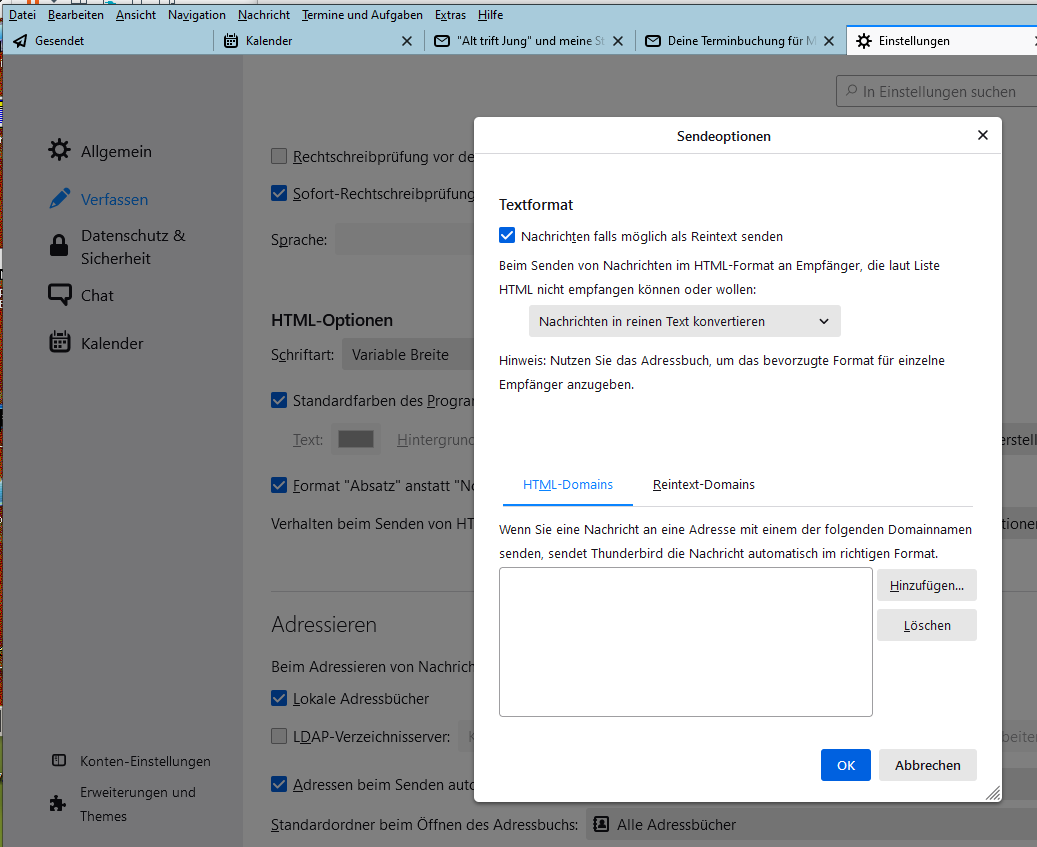The width and height of the screenshot is (1037, 847).
Task: Open Datenschutz & Sicherheit lock icon
Action: (x=59, y=245)
